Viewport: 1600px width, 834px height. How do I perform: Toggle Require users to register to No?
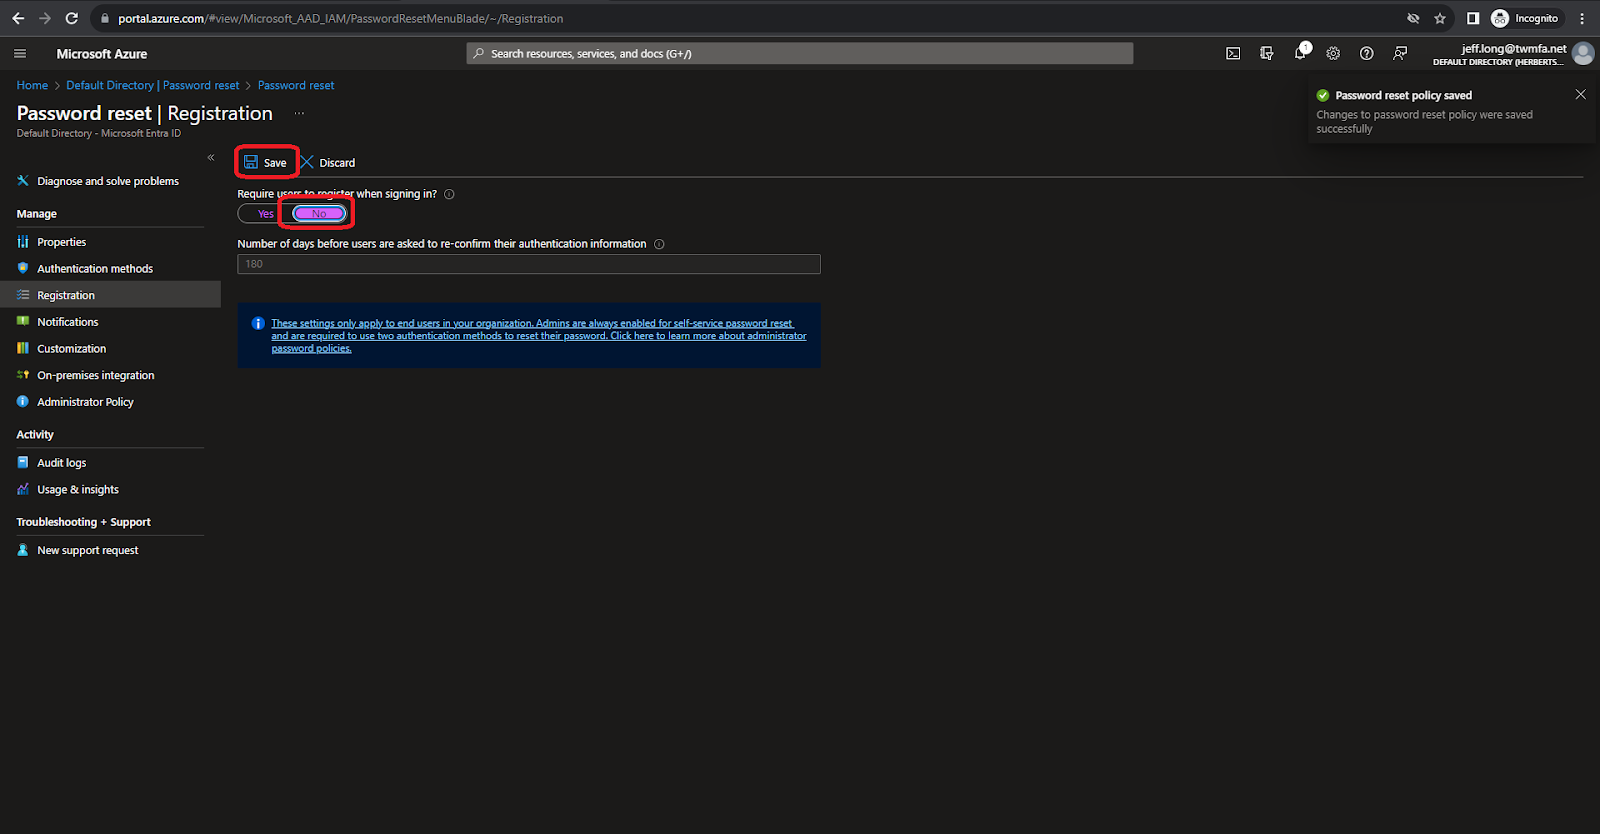pyautogui.click(x=319, y=214)
